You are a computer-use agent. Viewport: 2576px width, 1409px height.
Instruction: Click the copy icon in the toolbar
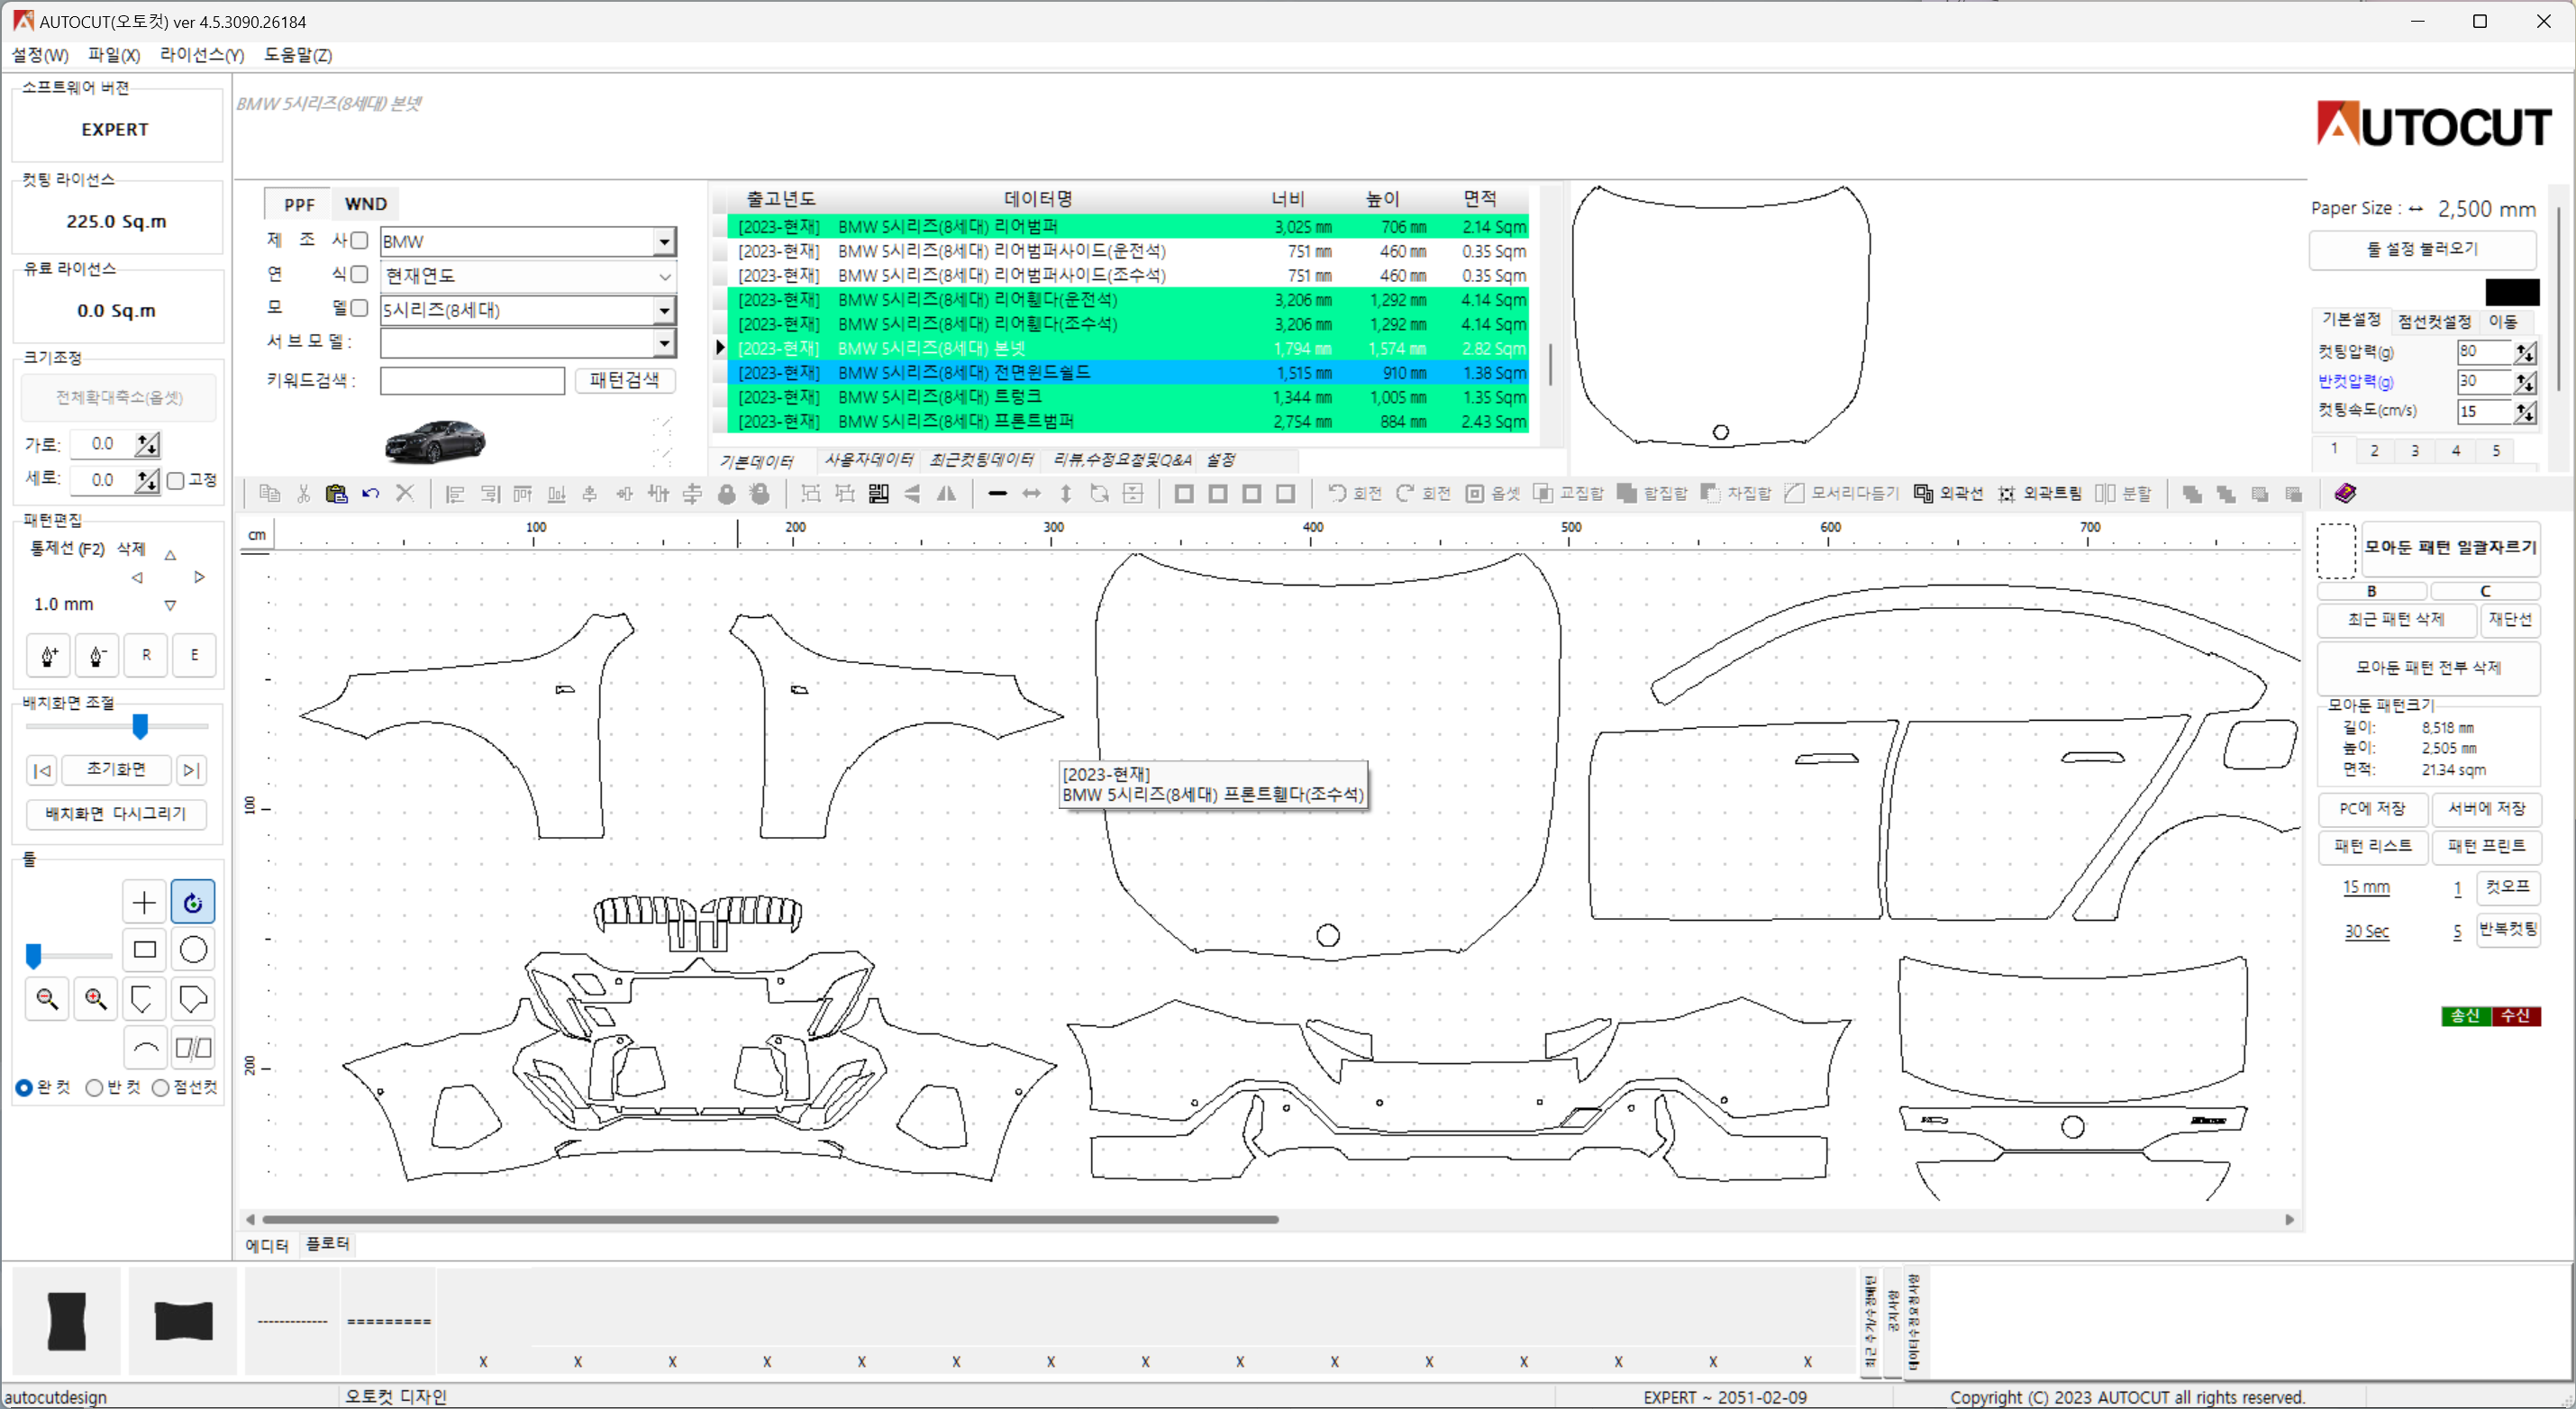pyautogui.click(x=269, y=493)
